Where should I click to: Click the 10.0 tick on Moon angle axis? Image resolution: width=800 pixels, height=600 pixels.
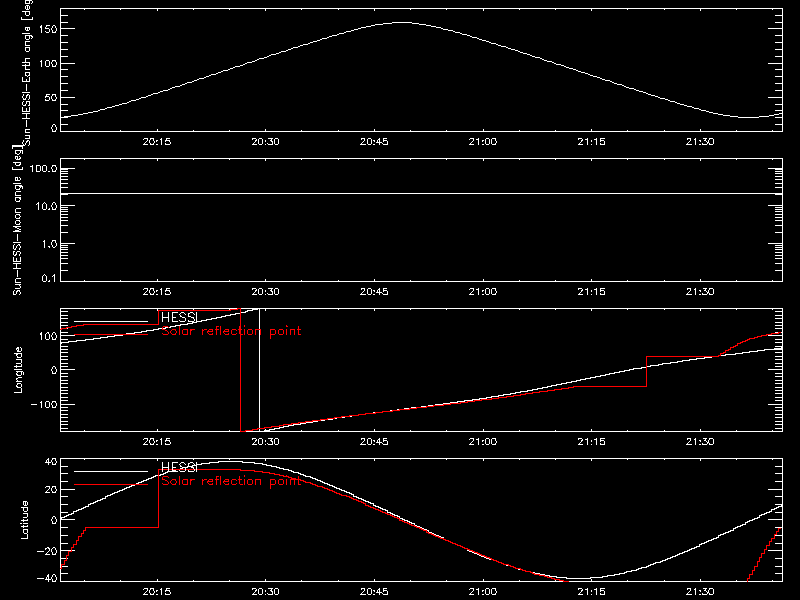tap(46, 206)
